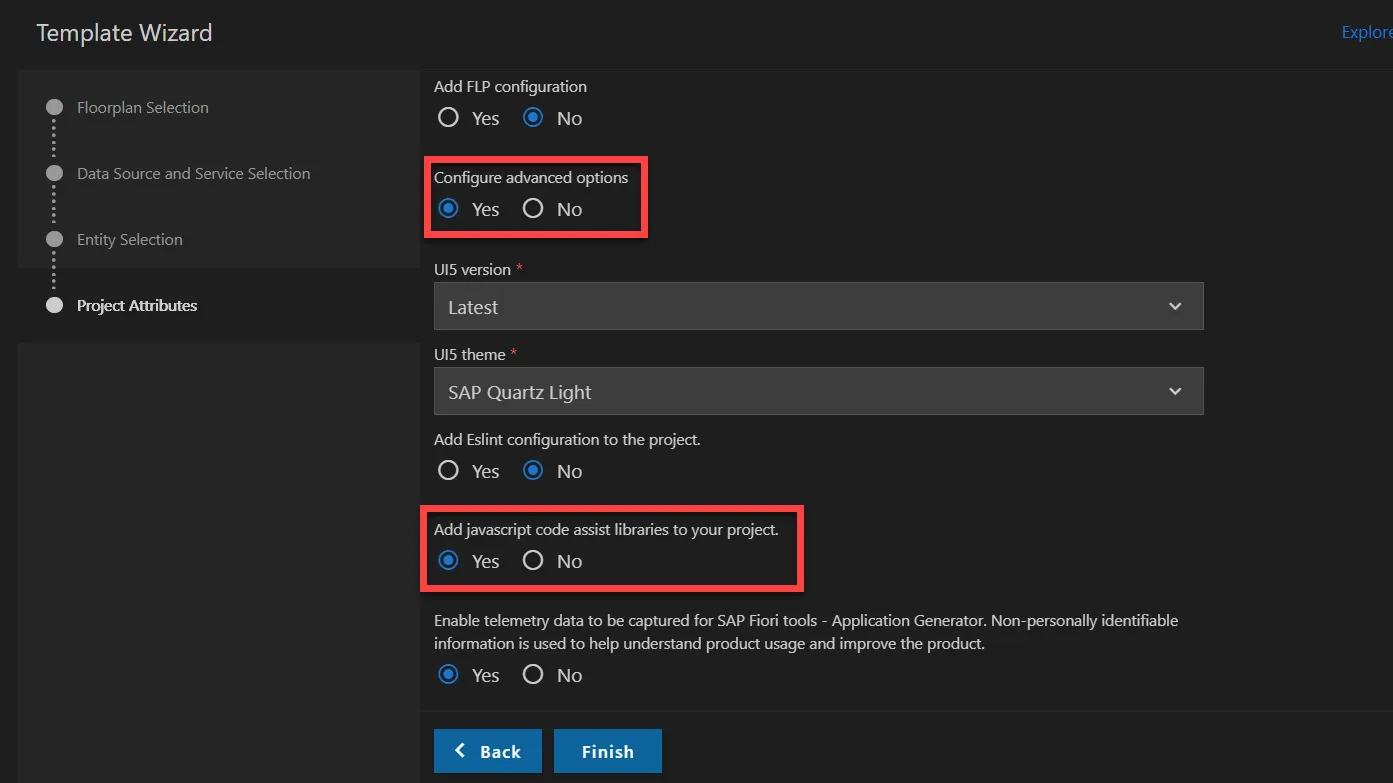Screen dimensions: 1393x783
Task: Click the Project Attributes step circle marker
Action: tap(55, 306)
